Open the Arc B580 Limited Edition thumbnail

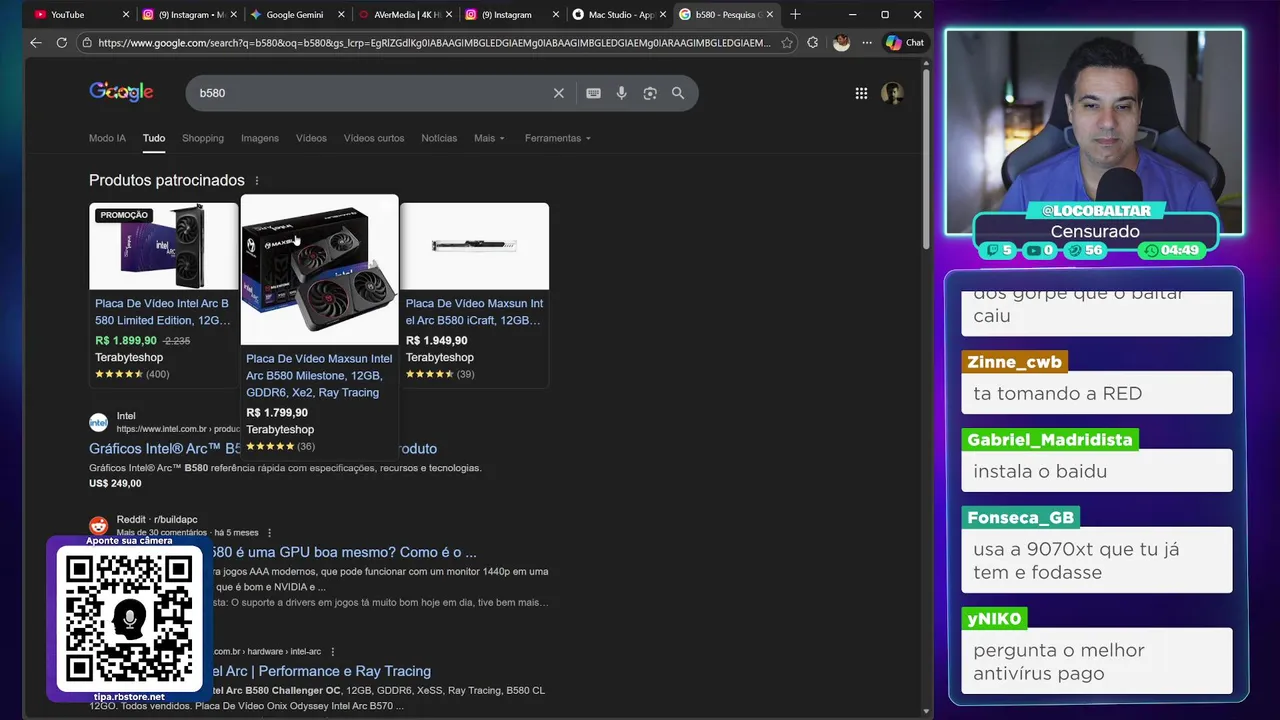point(164,246)
